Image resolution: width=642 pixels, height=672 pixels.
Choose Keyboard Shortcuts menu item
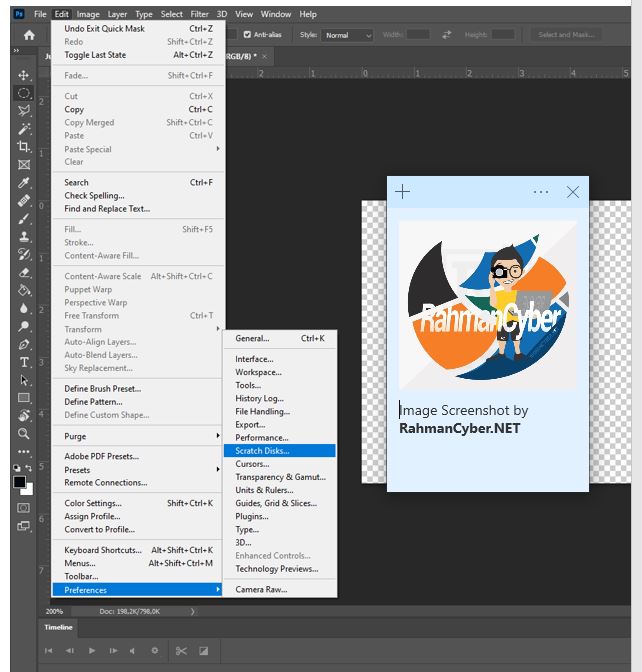[x=138, y=550]
